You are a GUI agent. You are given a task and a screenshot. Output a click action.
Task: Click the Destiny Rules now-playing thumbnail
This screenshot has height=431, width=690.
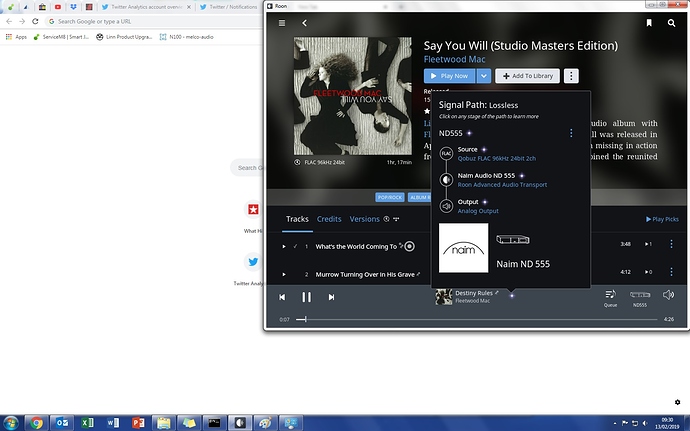[x=444, y=297]
